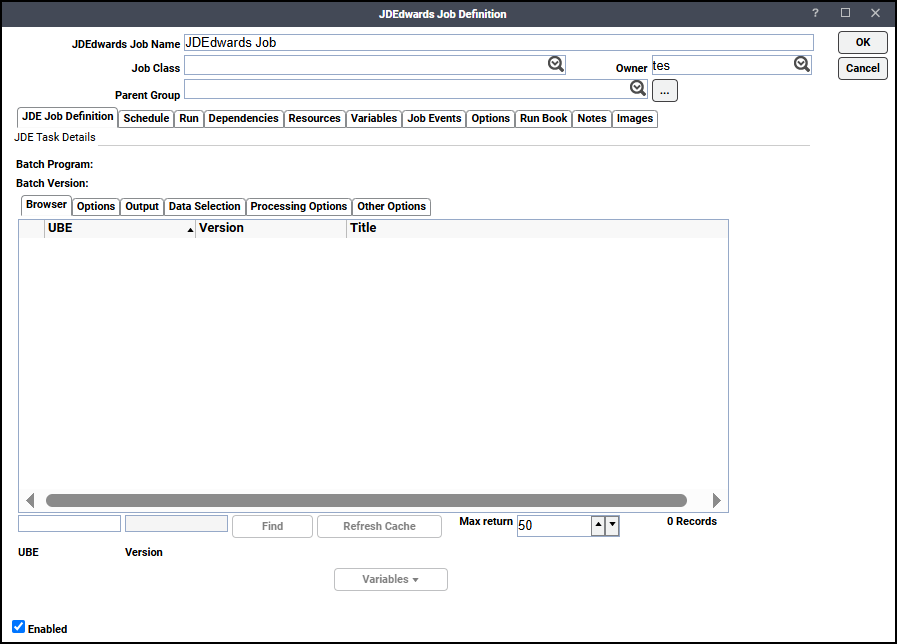
Task: Open the Processing Options sub-tab
Action: 299,206
